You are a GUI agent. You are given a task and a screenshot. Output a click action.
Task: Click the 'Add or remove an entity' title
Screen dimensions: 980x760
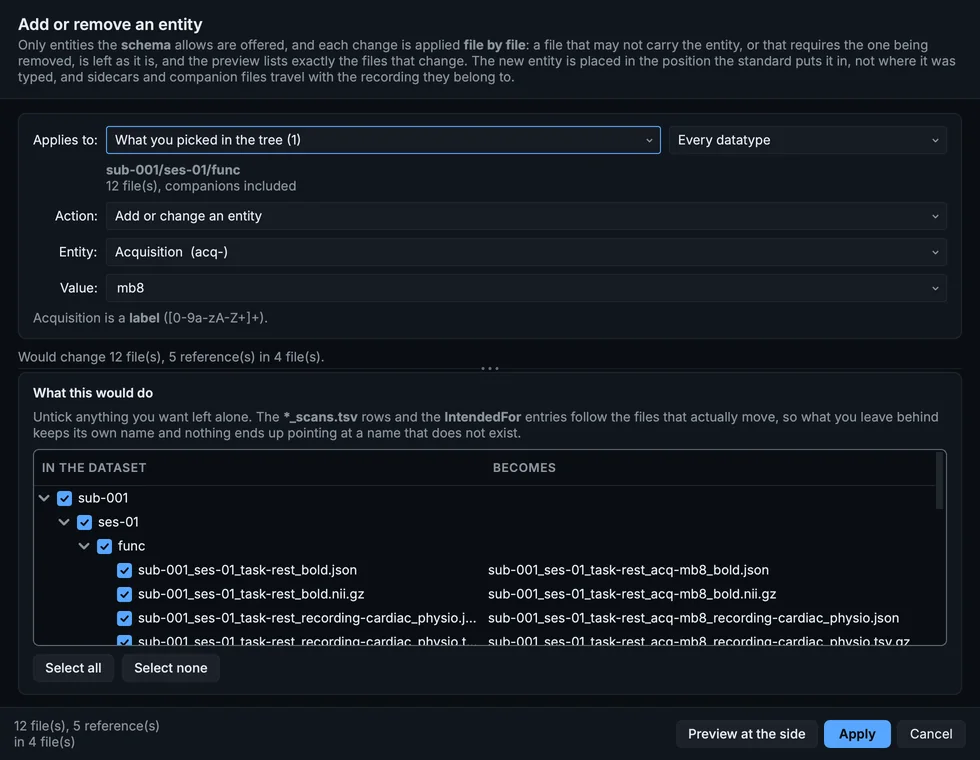coord(110,24)
